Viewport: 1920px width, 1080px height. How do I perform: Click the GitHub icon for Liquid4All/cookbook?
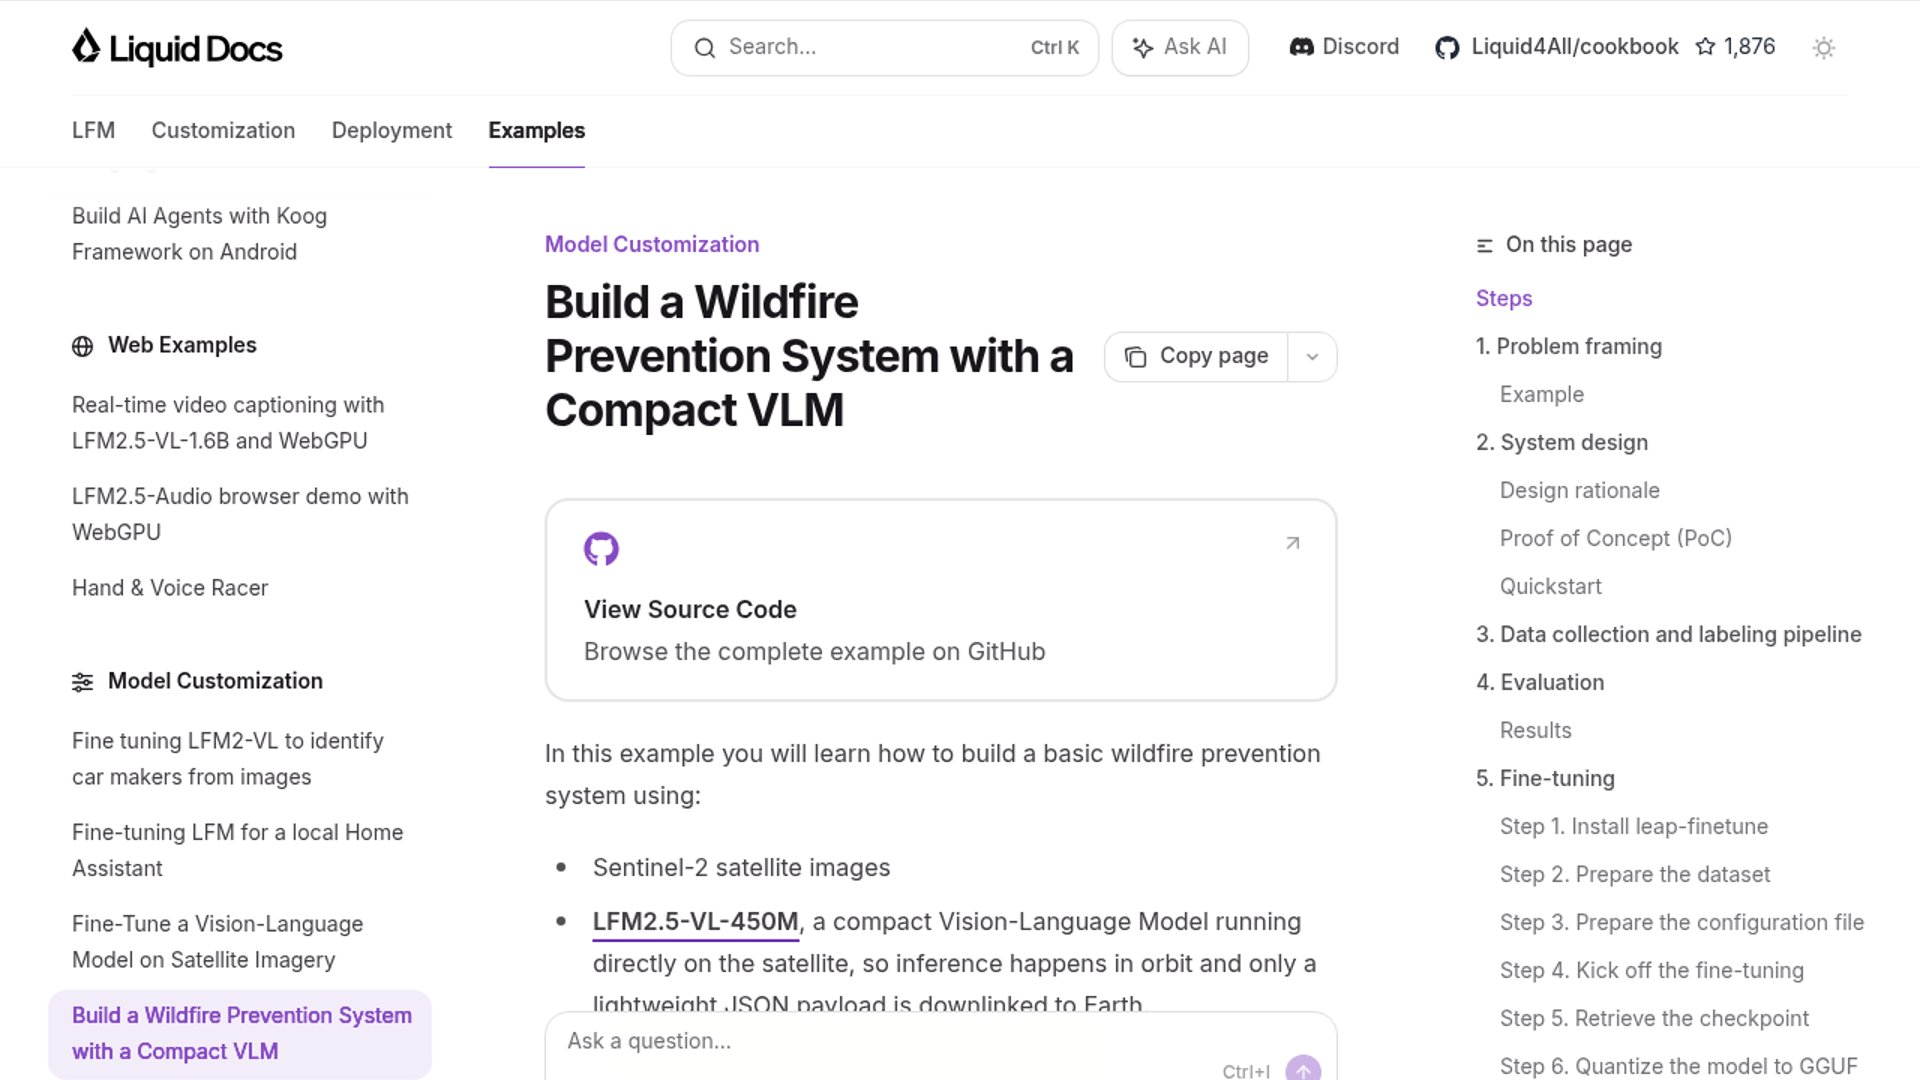pyautogui.click(x=1446, y=48)
